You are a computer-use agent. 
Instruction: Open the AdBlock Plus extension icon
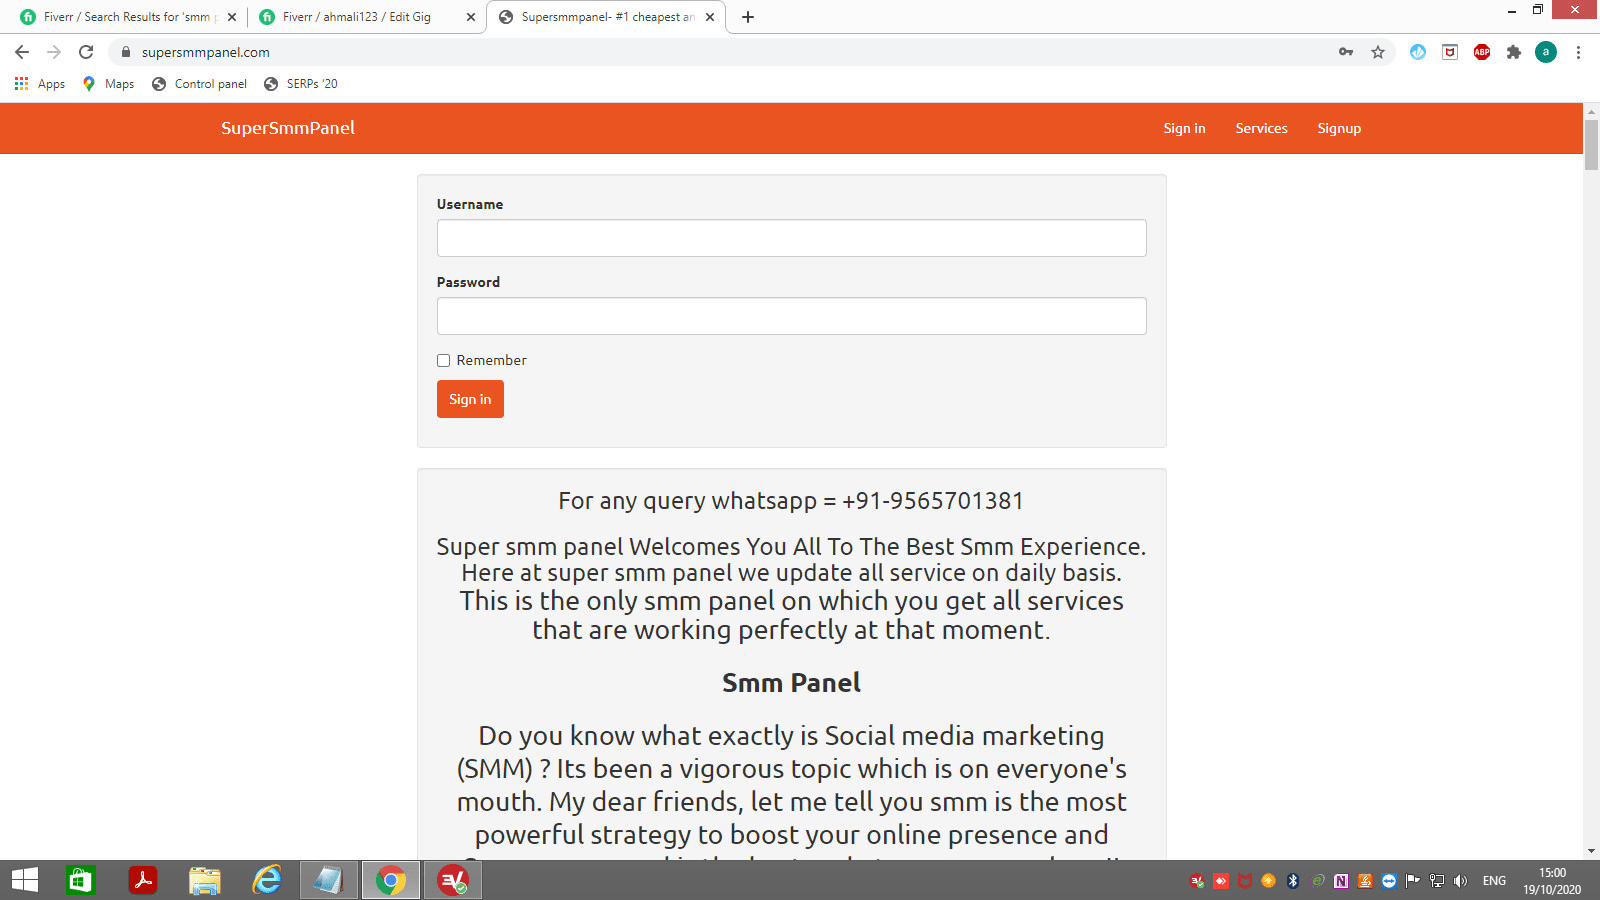[1482, 52]
